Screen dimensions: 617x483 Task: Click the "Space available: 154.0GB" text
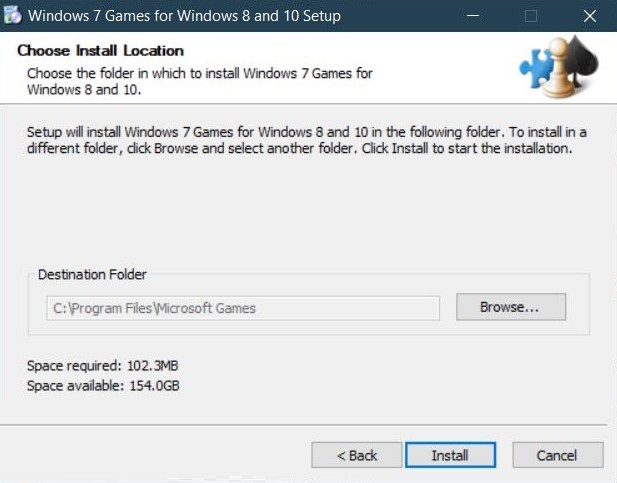(104, 385)
